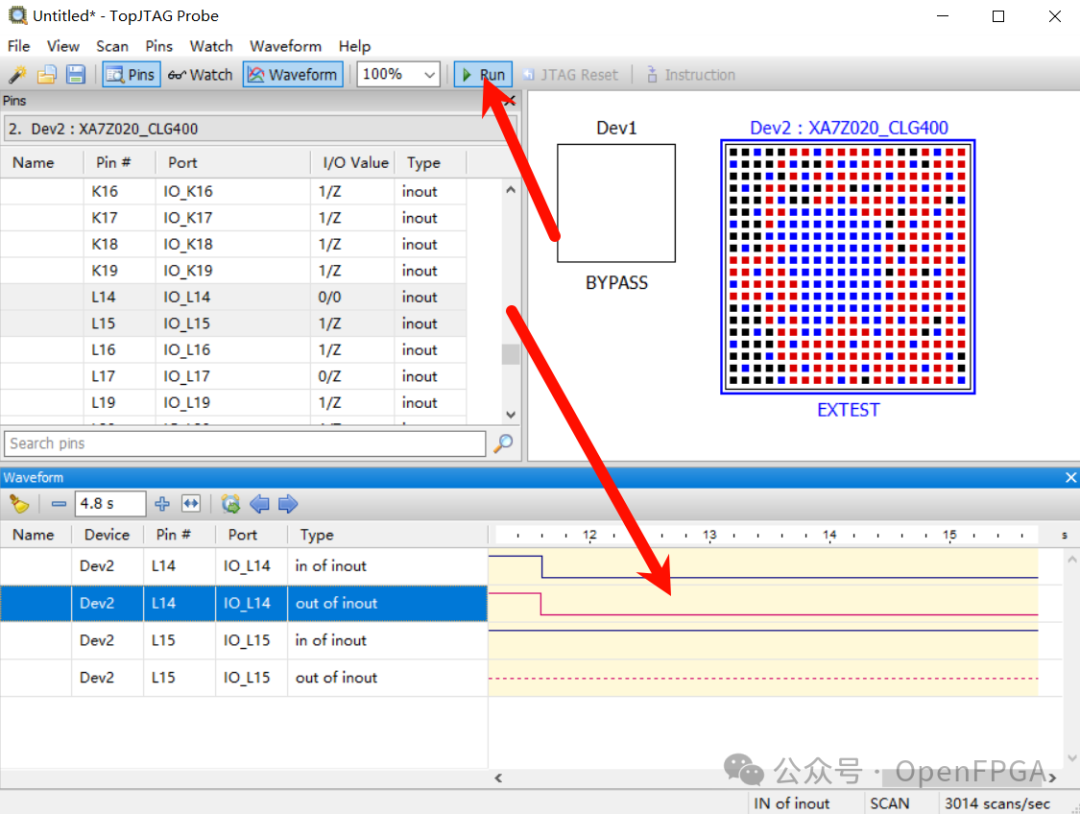This screenshot has height=814, width=1080.
Task: Select the L17 0/Z value cell
Action: 352,376
